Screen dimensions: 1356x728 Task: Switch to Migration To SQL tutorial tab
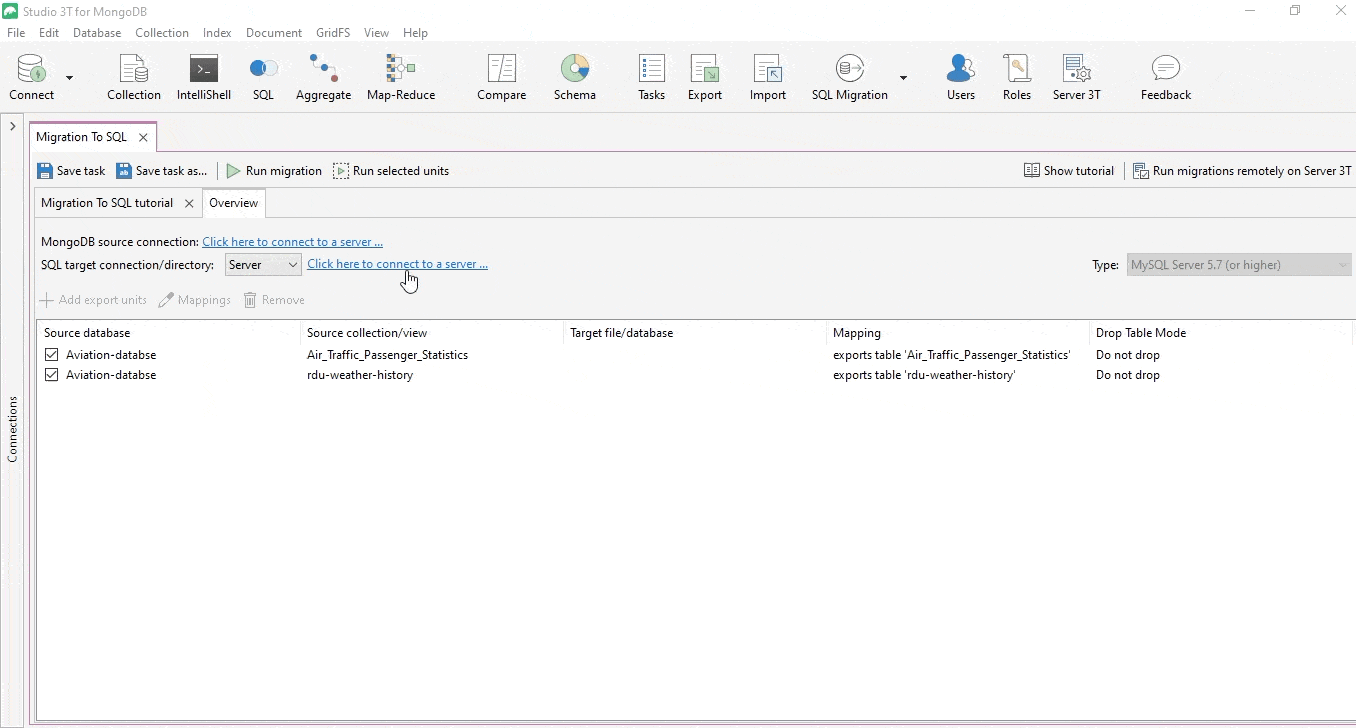[x=107, y=203]
